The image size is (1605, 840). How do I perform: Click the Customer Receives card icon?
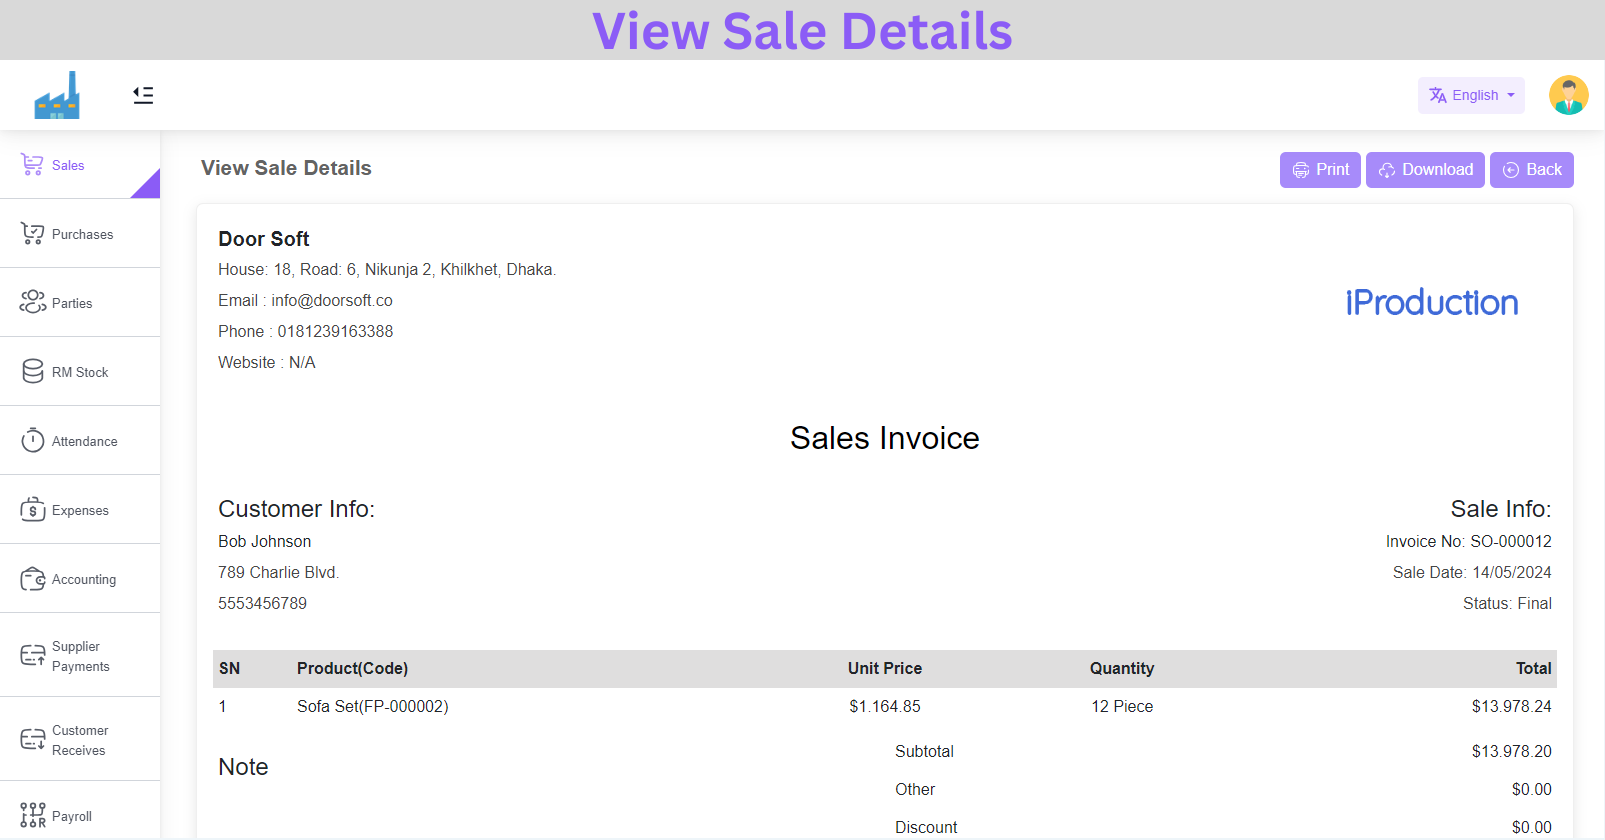click(x=32, y=740)
